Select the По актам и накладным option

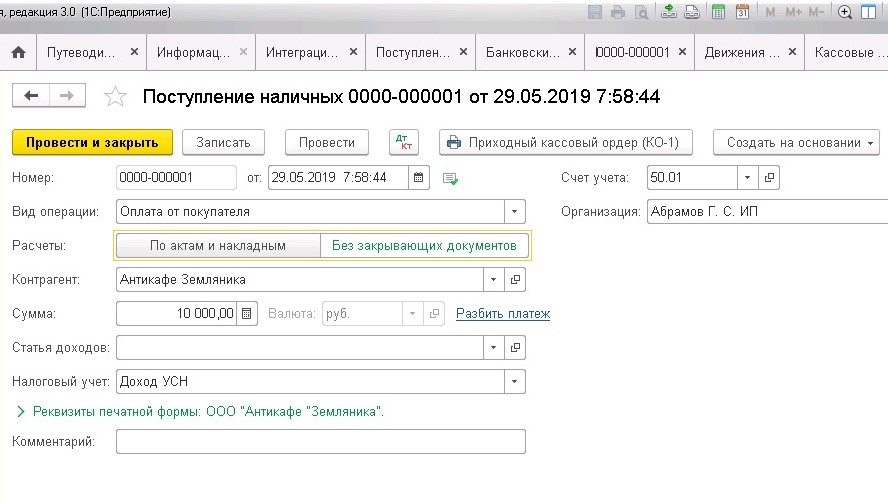tap(218, 245)
